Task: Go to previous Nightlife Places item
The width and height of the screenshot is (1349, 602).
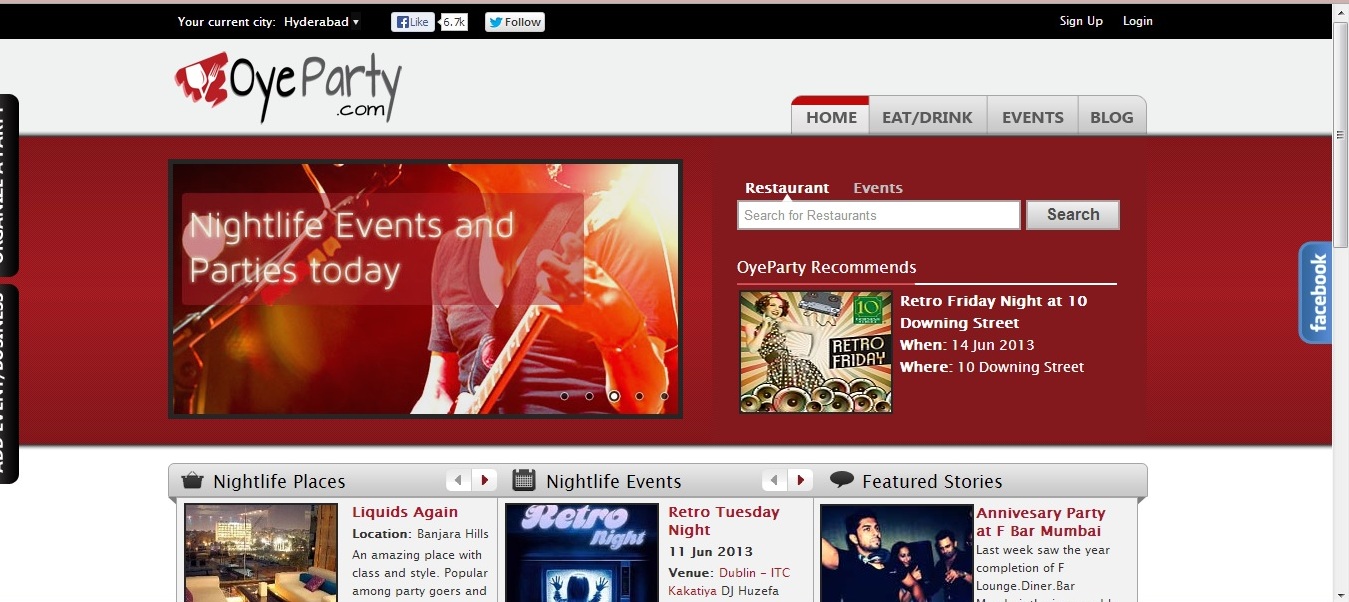Action: pyautogui.click(x=458, y=481)
